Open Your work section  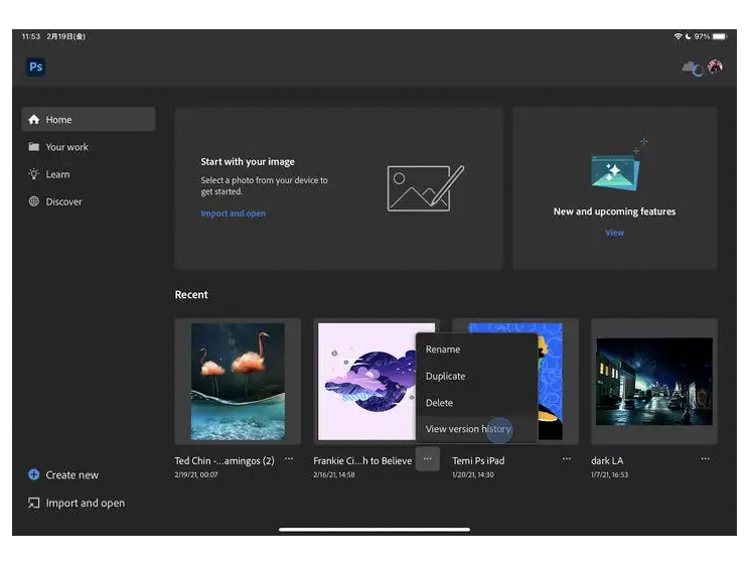pos(88,147)
